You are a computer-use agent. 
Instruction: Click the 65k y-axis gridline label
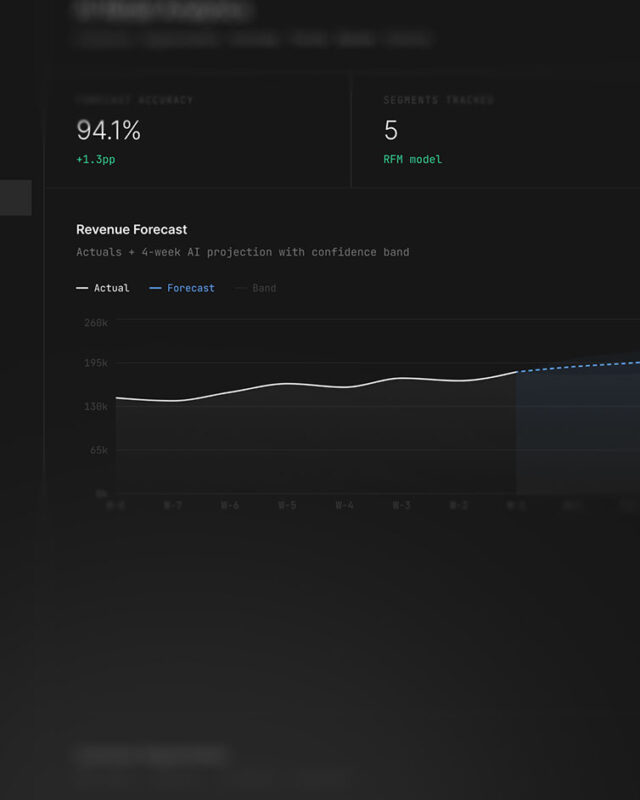[x=99, y=450]
